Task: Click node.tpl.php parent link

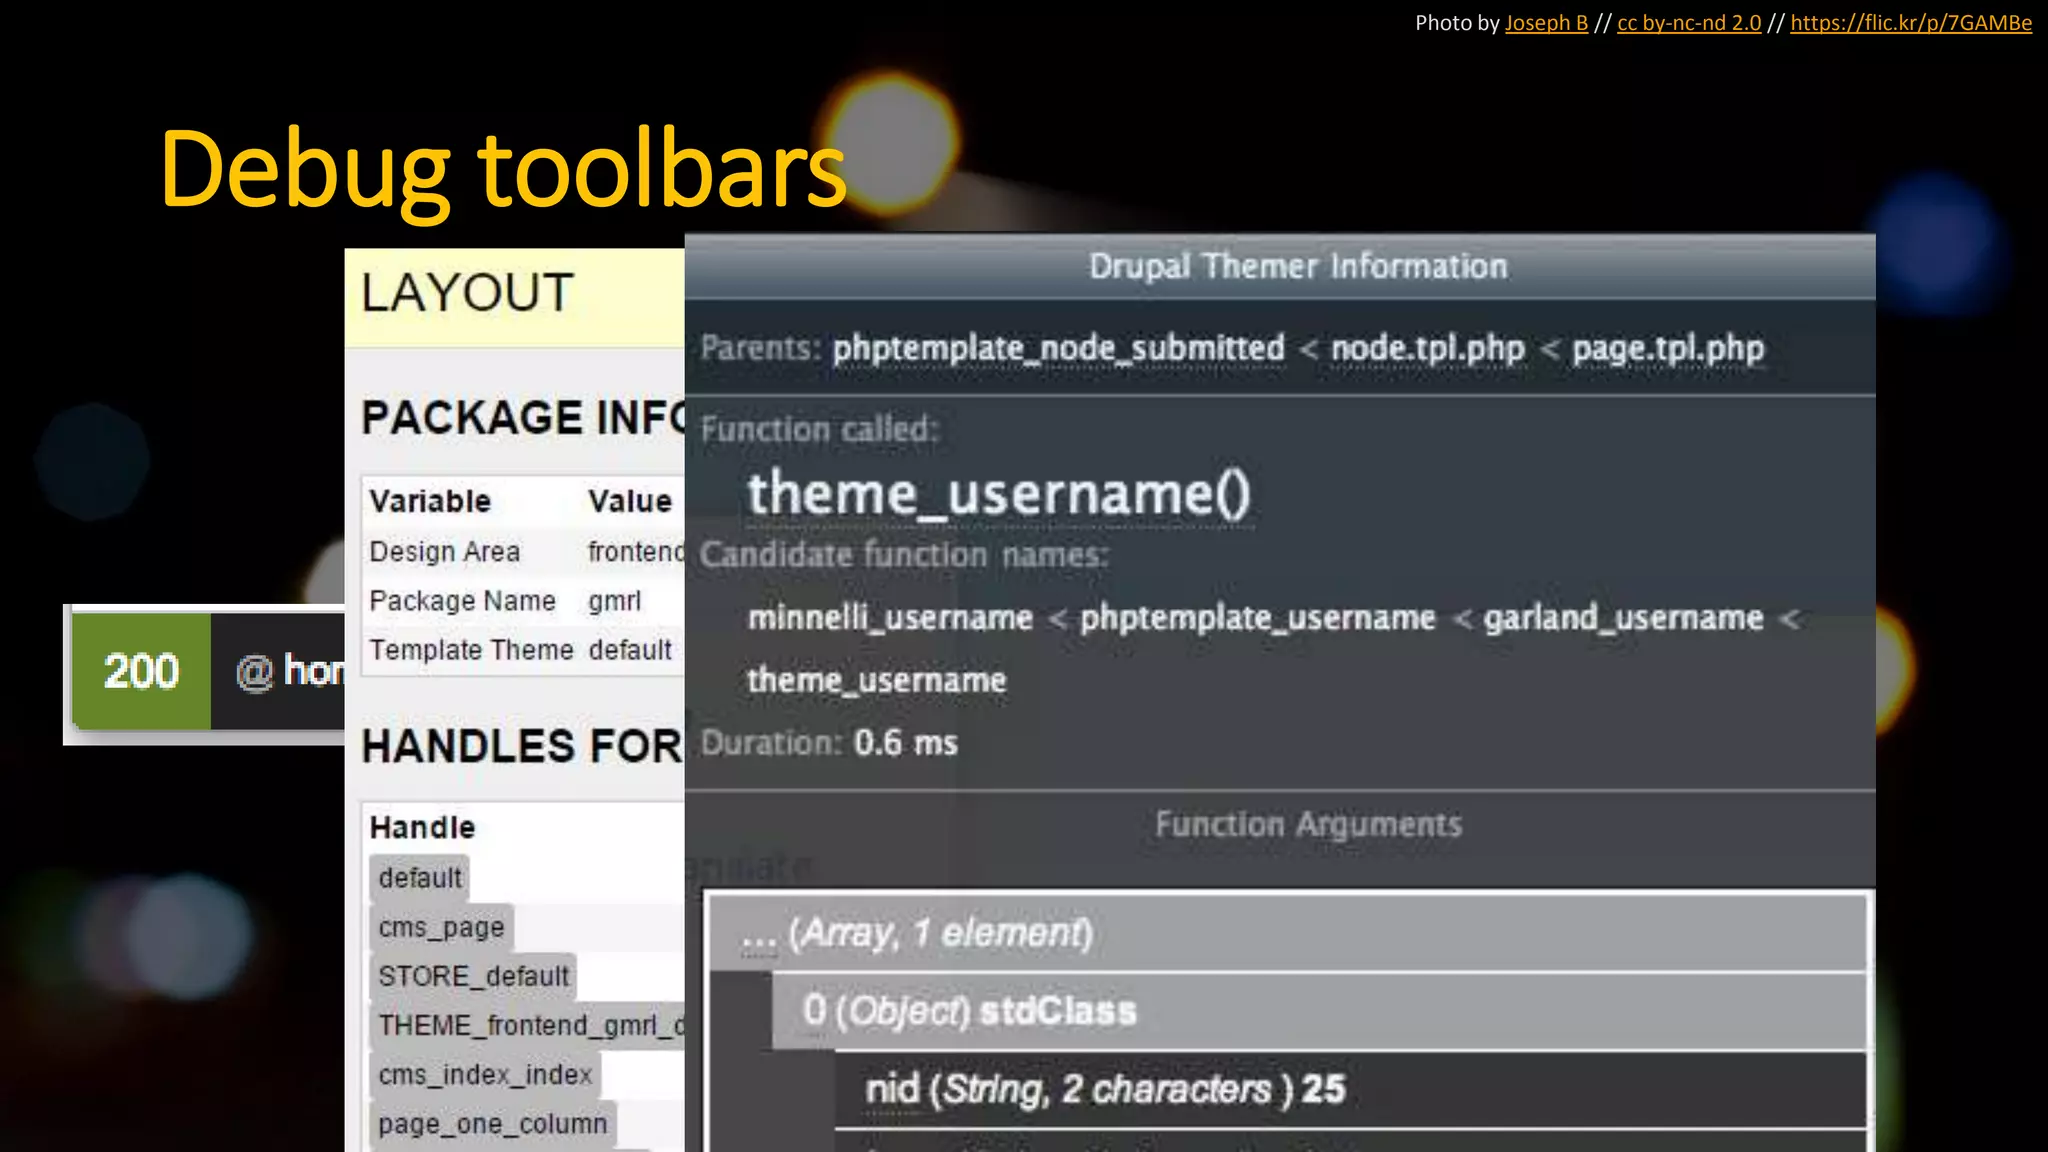Action: 1428,348
